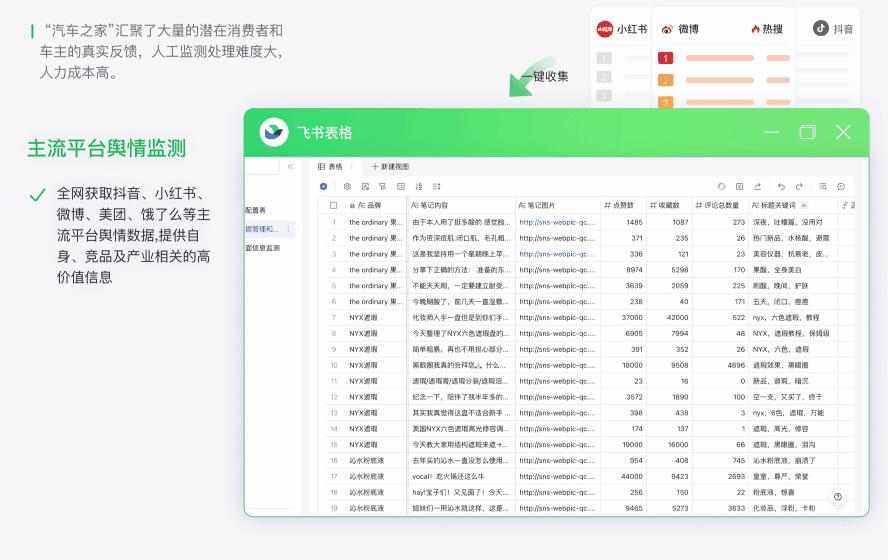Screen dimensions: 888x560
Task: Click the find-in-table search icon
Action: 823,186
